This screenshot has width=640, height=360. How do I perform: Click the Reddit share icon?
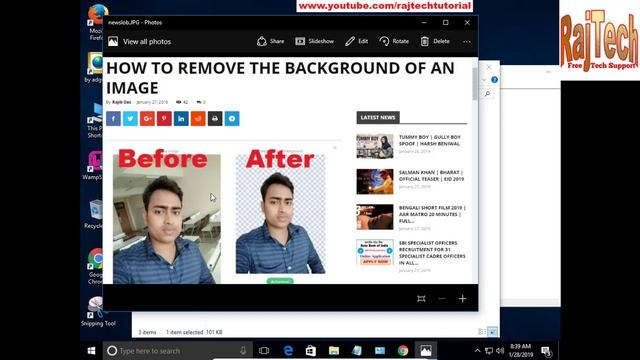point(198,119)
